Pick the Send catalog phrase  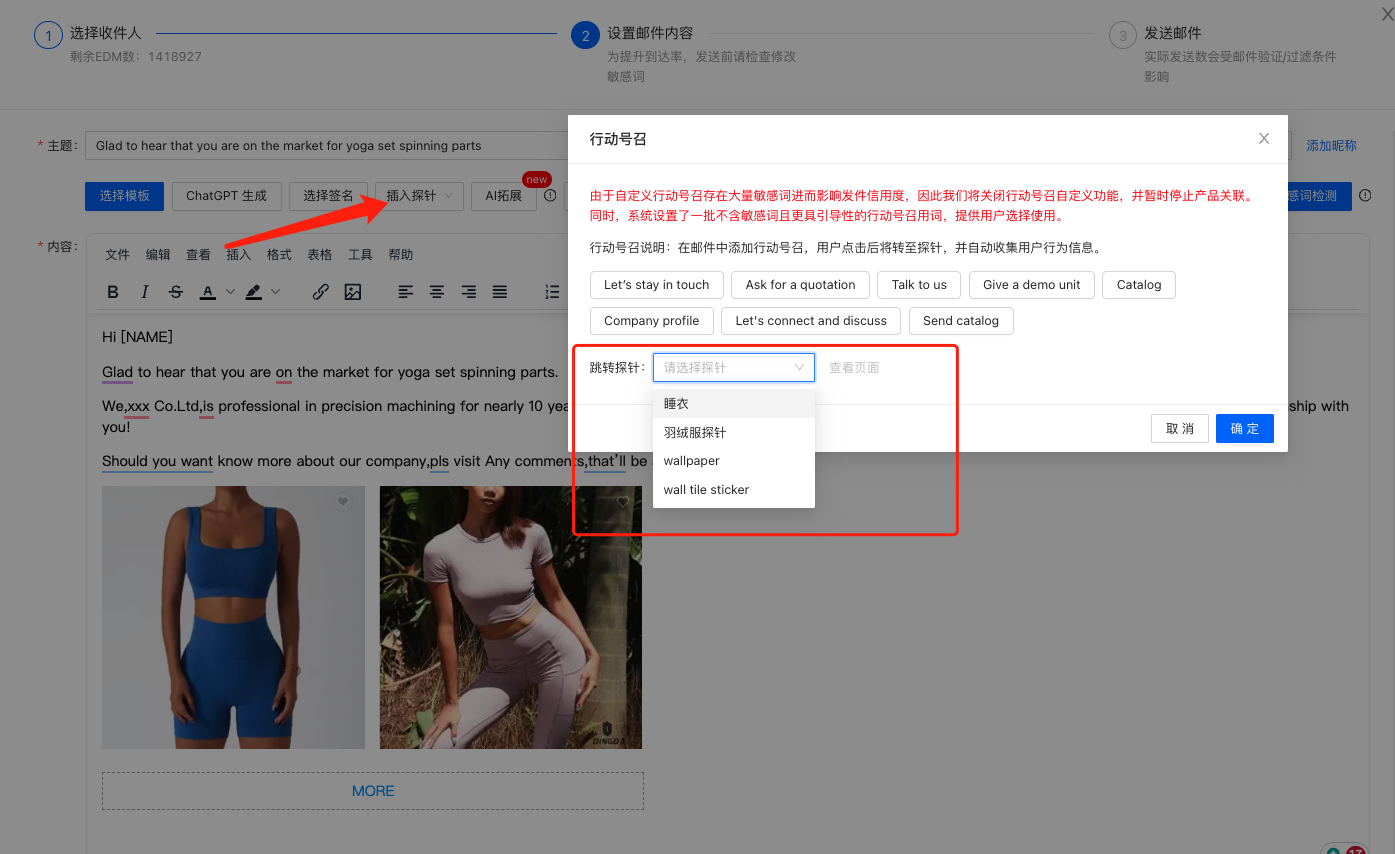tap(961, 321)
